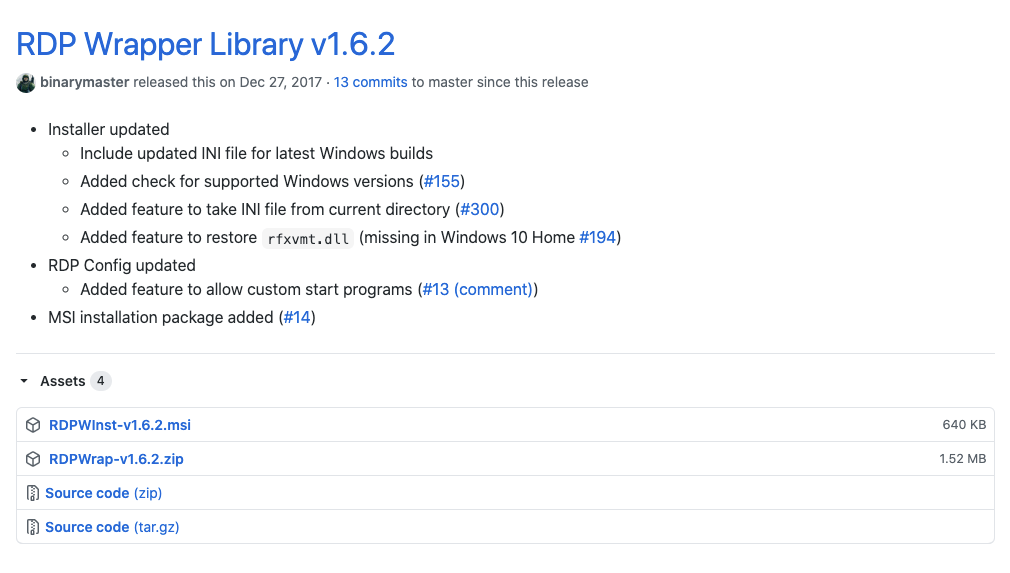Image resolution: width=1010 pixels, height=573 pixels.
Task: Open binarymaster's profile link
Action: (x=85, y=82)
